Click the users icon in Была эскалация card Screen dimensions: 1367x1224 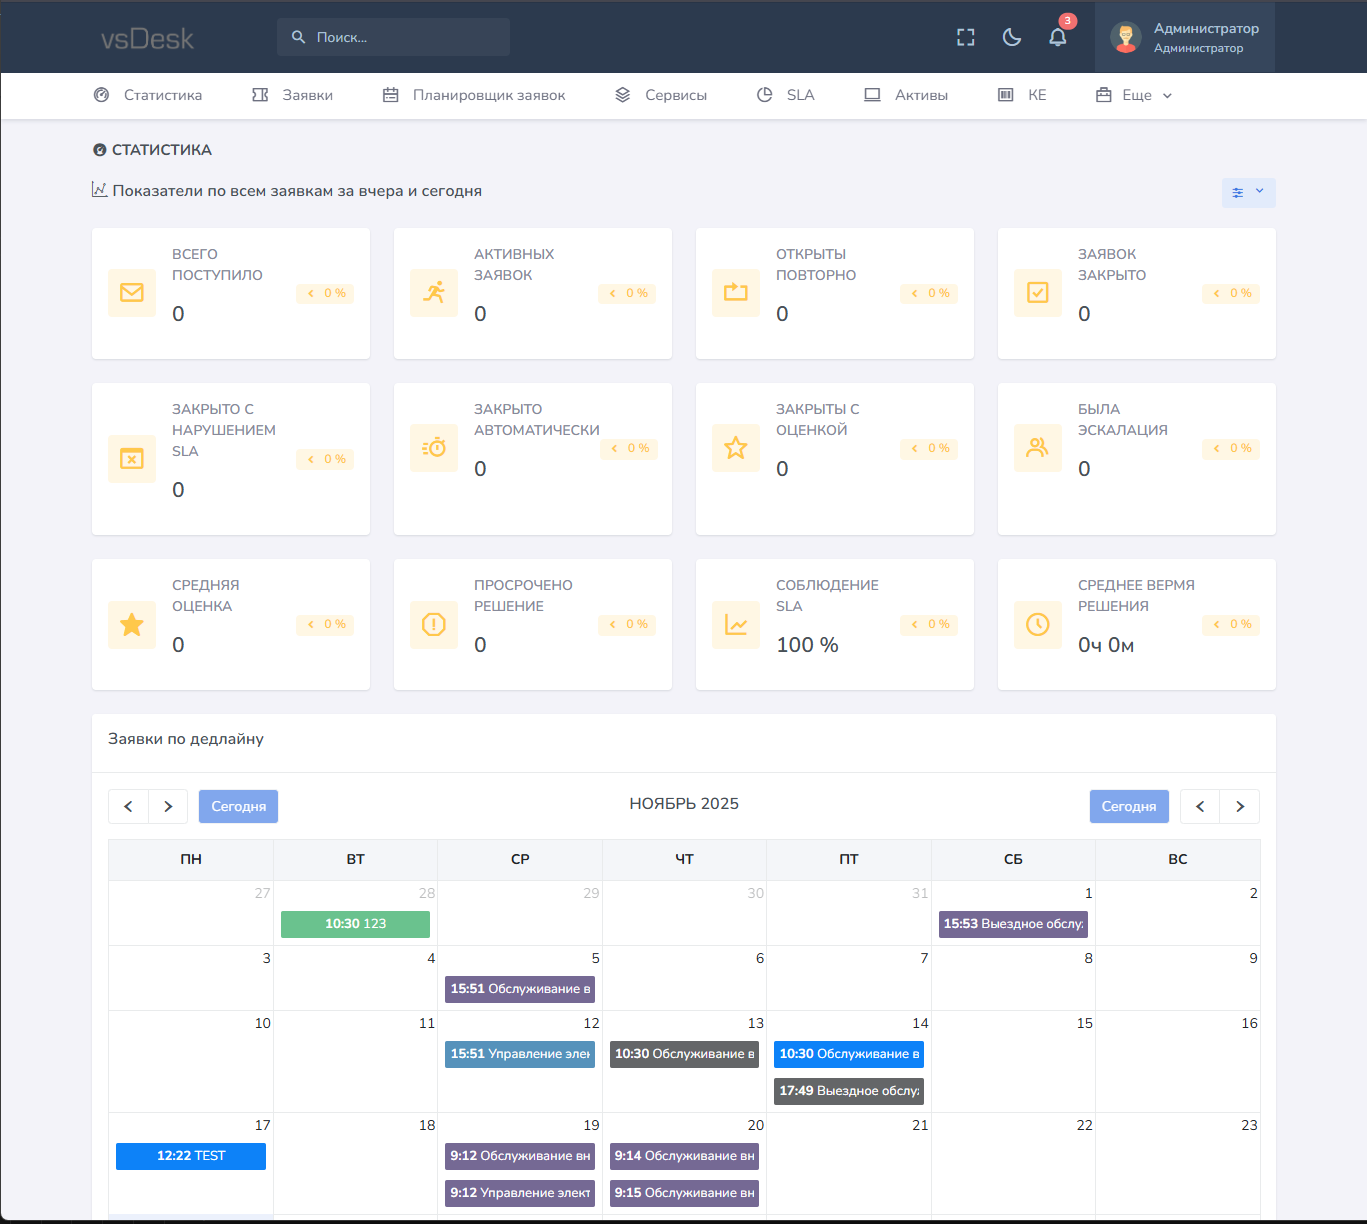(x=1038, y=448)
